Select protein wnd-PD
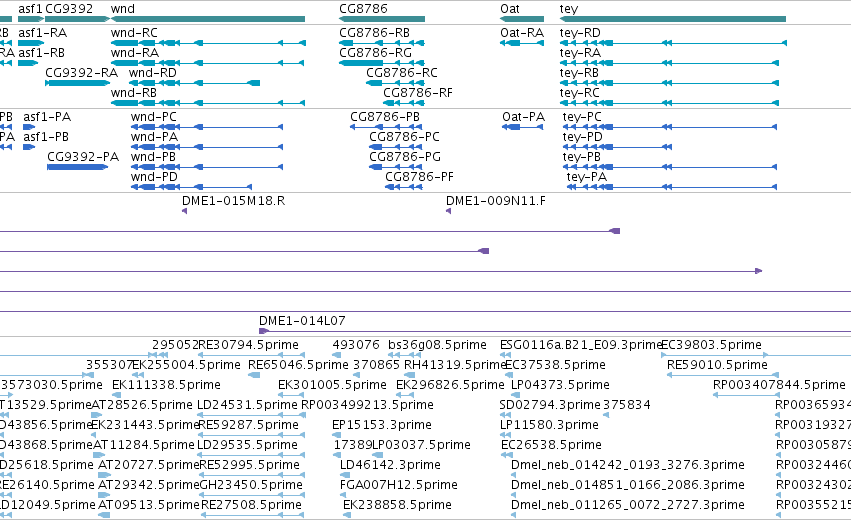 154,177
